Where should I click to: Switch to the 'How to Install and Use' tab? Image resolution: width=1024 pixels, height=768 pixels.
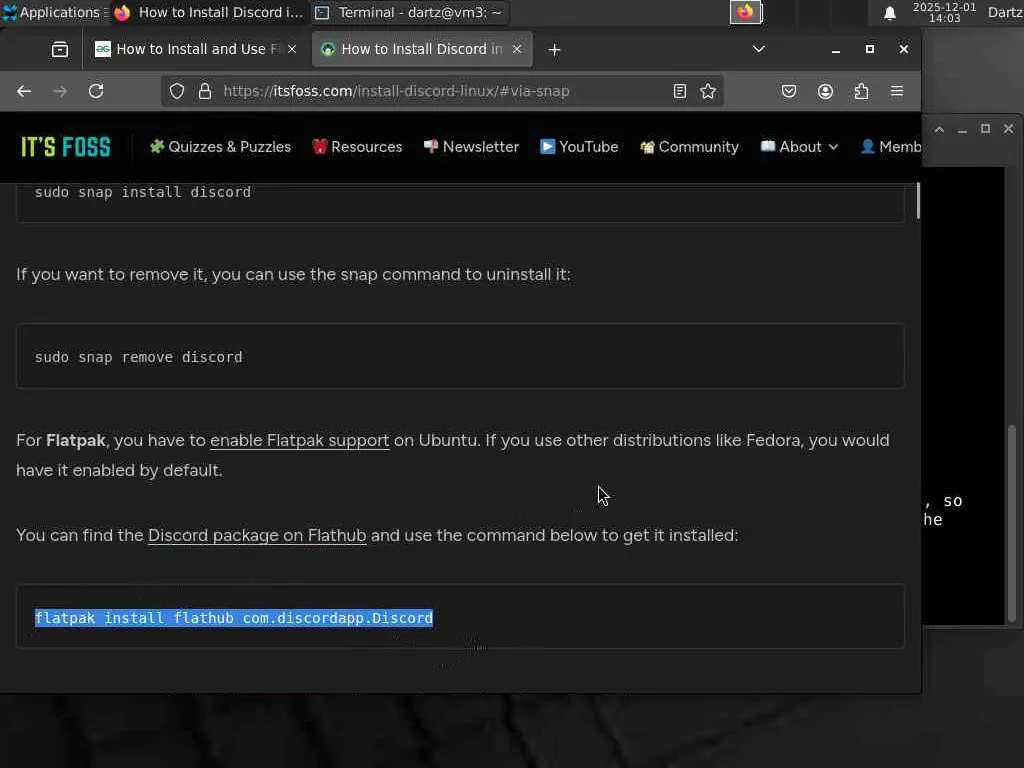195,49
